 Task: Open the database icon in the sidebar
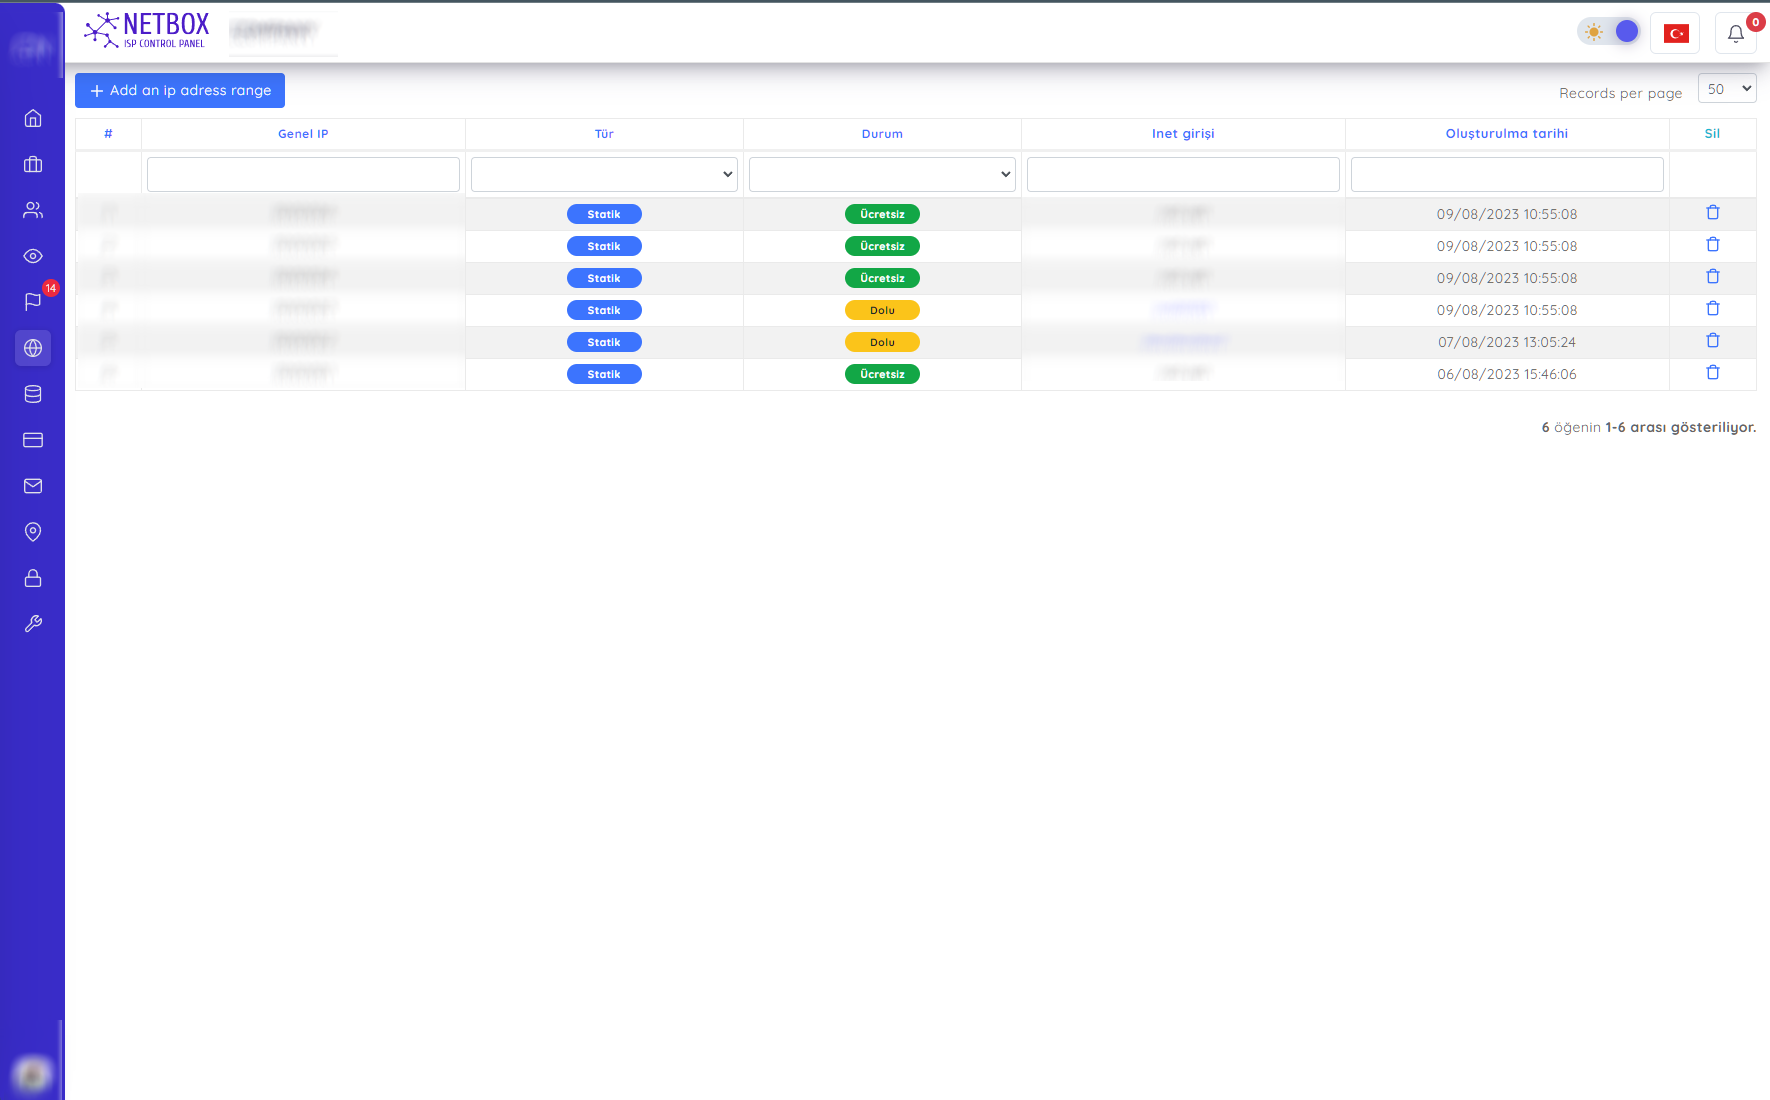coord(33,394)
